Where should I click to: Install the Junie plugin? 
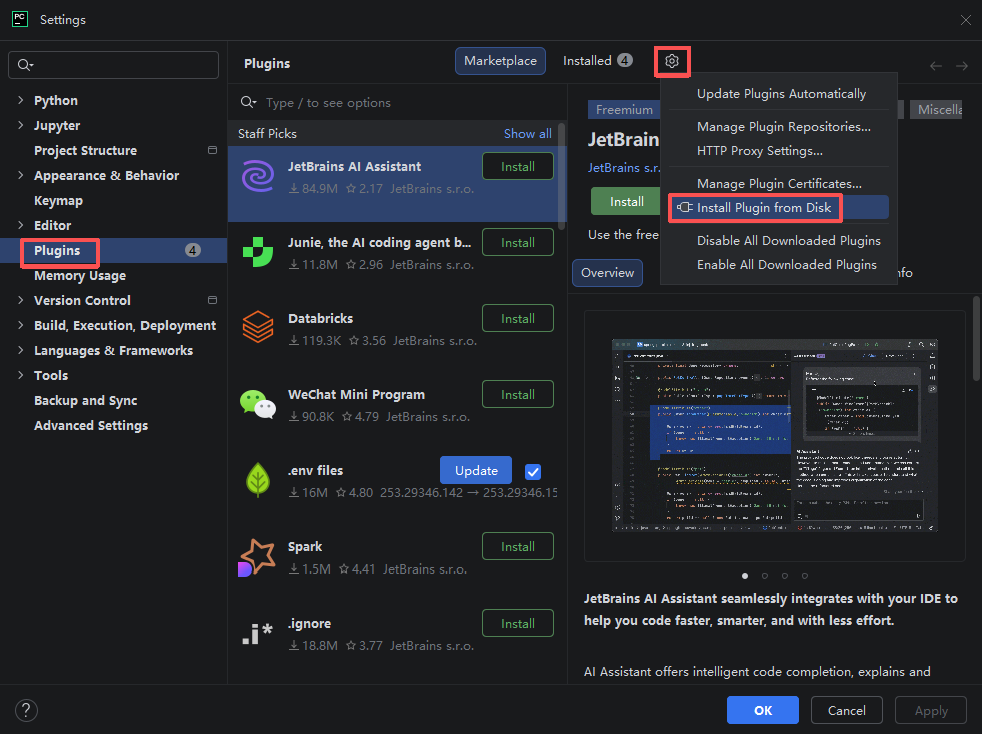coord(518,242)
